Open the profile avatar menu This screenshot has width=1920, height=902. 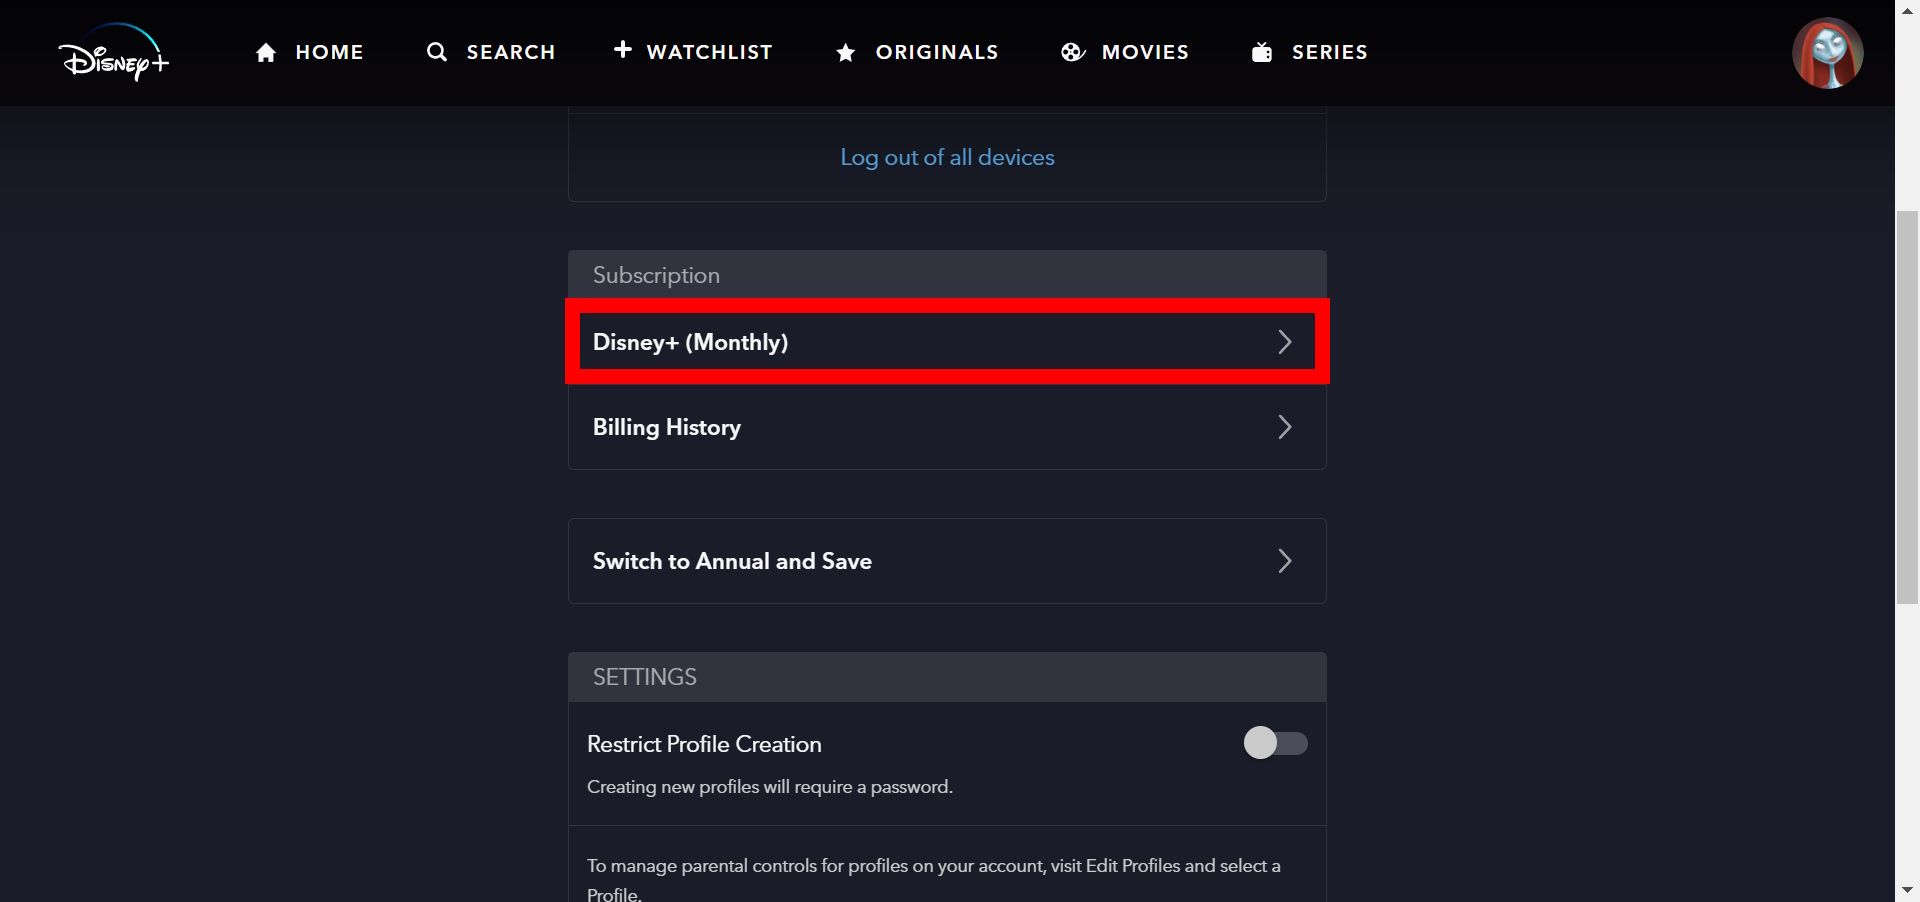click(1827, 53)
